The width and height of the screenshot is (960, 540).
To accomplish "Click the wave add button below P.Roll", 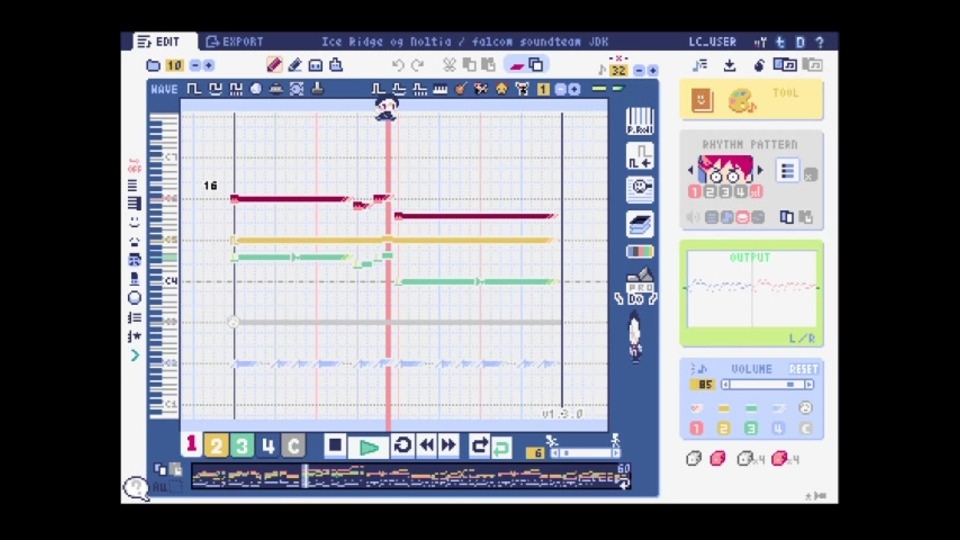I will [640, 156].
